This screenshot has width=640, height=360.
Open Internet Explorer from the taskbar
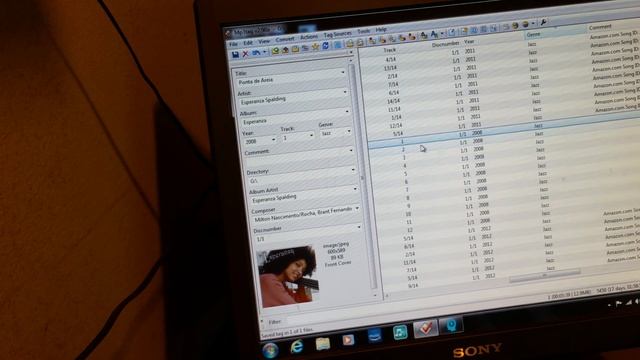tap(297, 346)
